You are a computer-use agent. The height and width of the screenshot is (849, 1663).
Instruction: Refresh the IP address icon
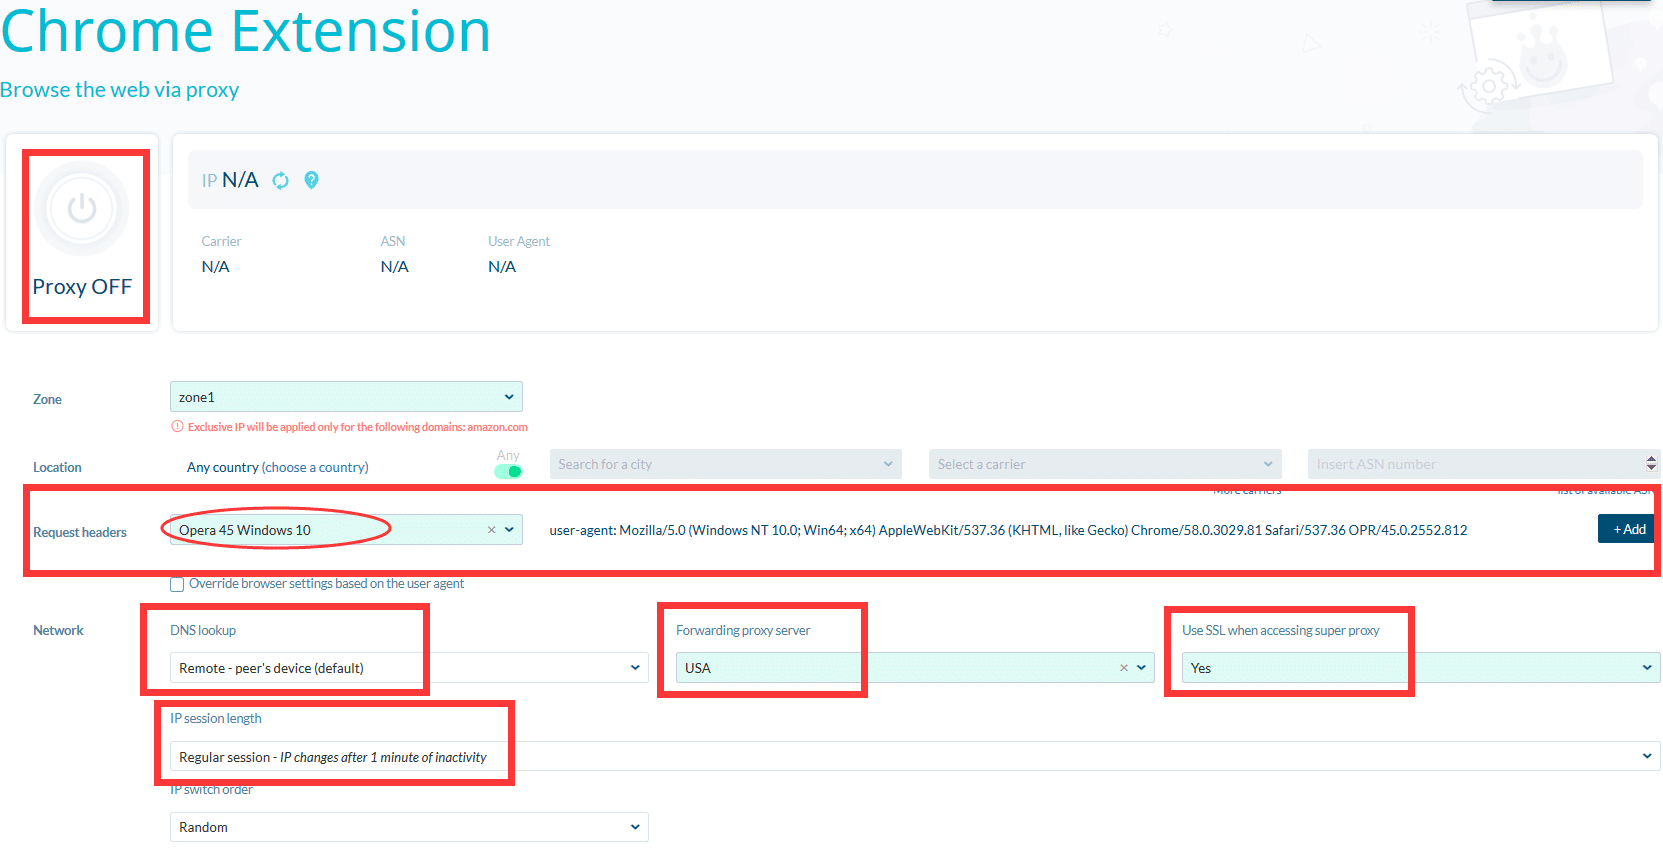(281, 180)
